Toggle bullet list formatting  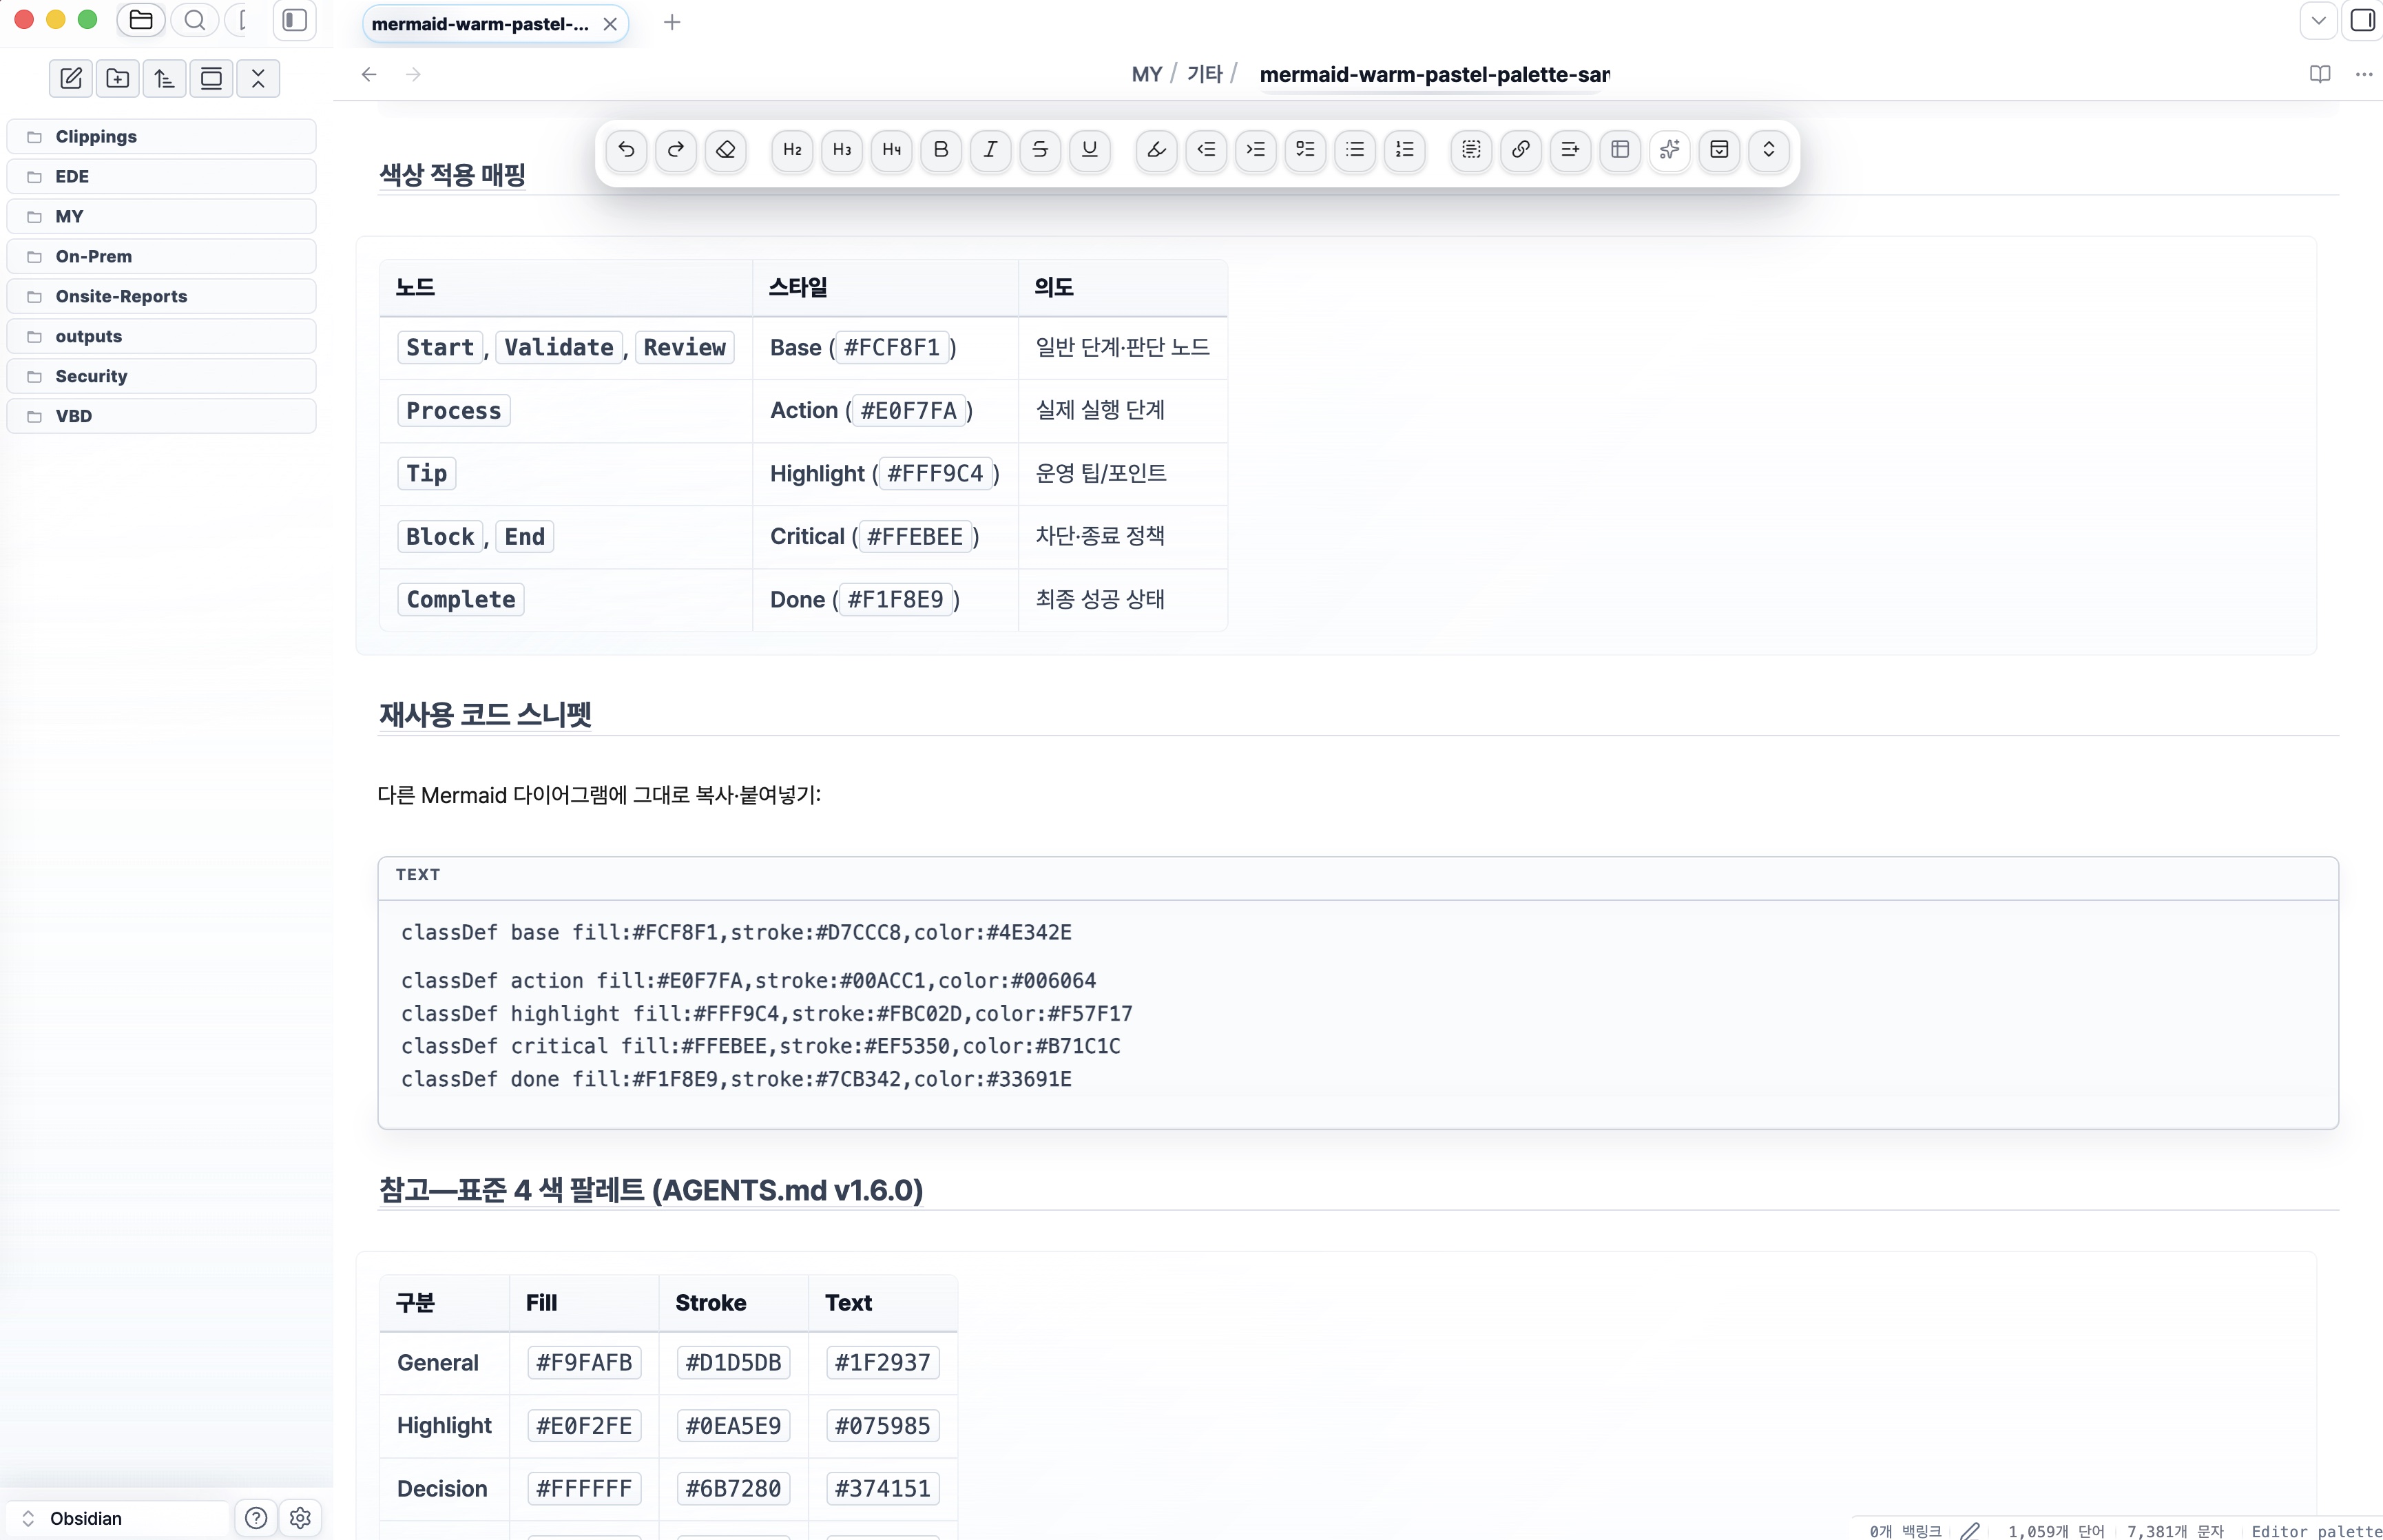1356,150
